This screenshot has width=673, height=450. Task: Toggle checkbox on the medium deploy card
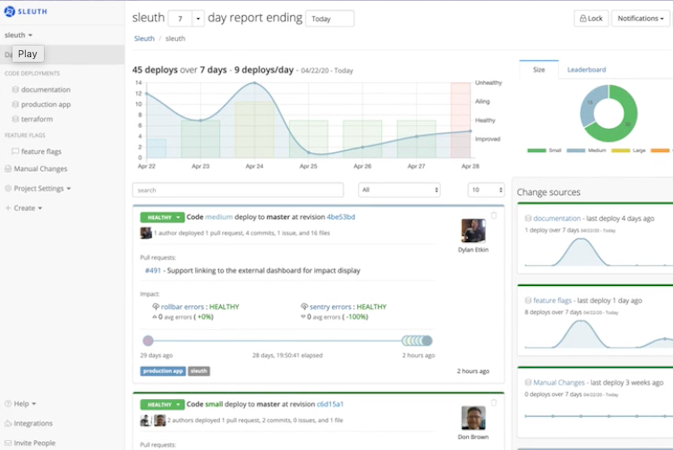[493, 215]
